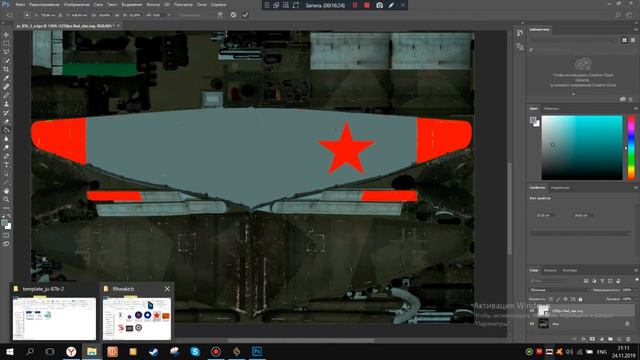Select the Gradient tool

click(x=6, y=130)
